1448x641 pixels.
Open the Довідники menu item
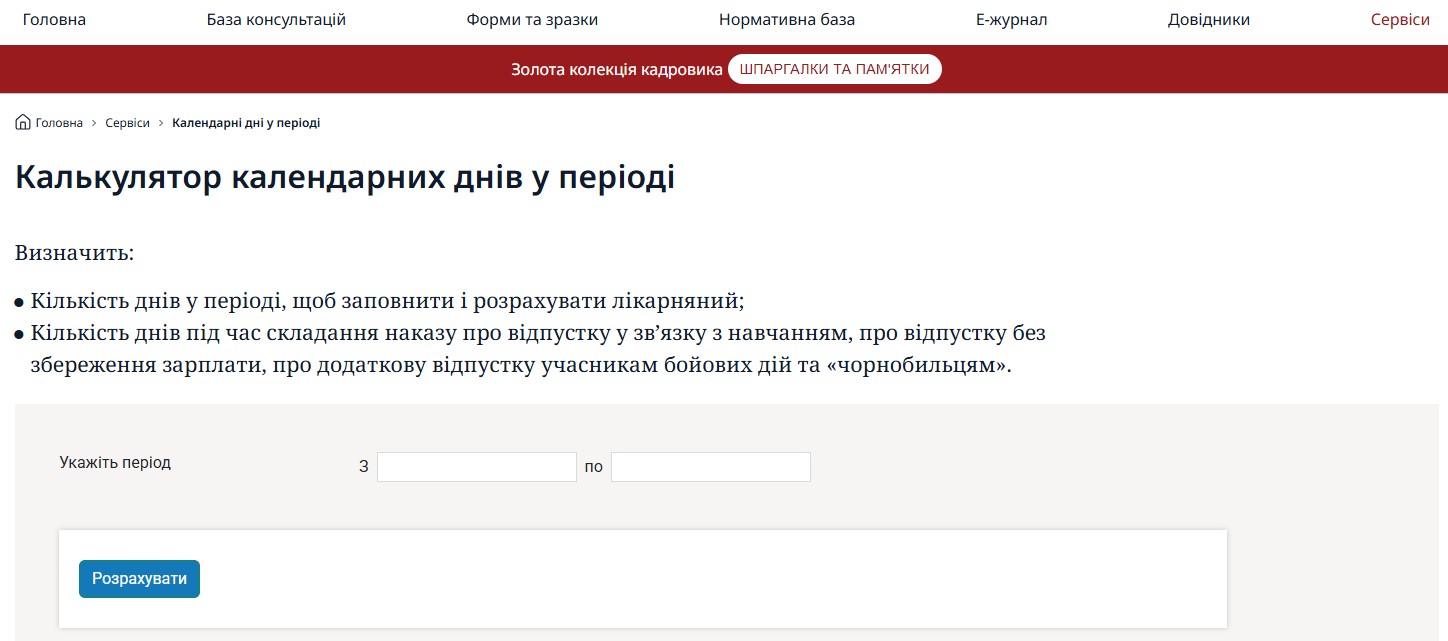click(1208, 20)
